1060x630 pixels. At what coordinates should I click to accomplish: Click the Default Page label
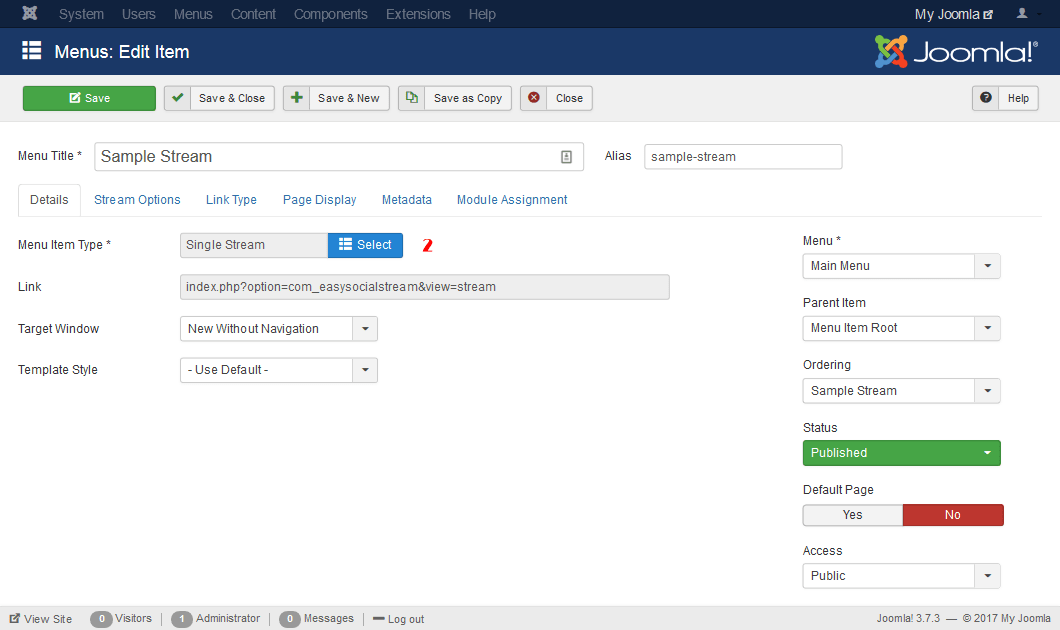pos(838,490)
